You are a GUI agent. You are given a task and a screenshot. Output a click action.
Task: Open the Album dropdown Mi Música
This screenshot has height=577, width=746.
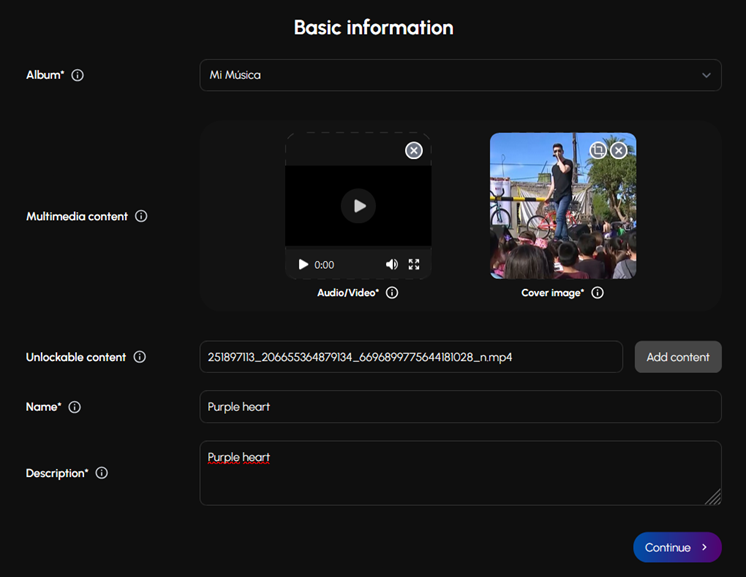point(460,75)
